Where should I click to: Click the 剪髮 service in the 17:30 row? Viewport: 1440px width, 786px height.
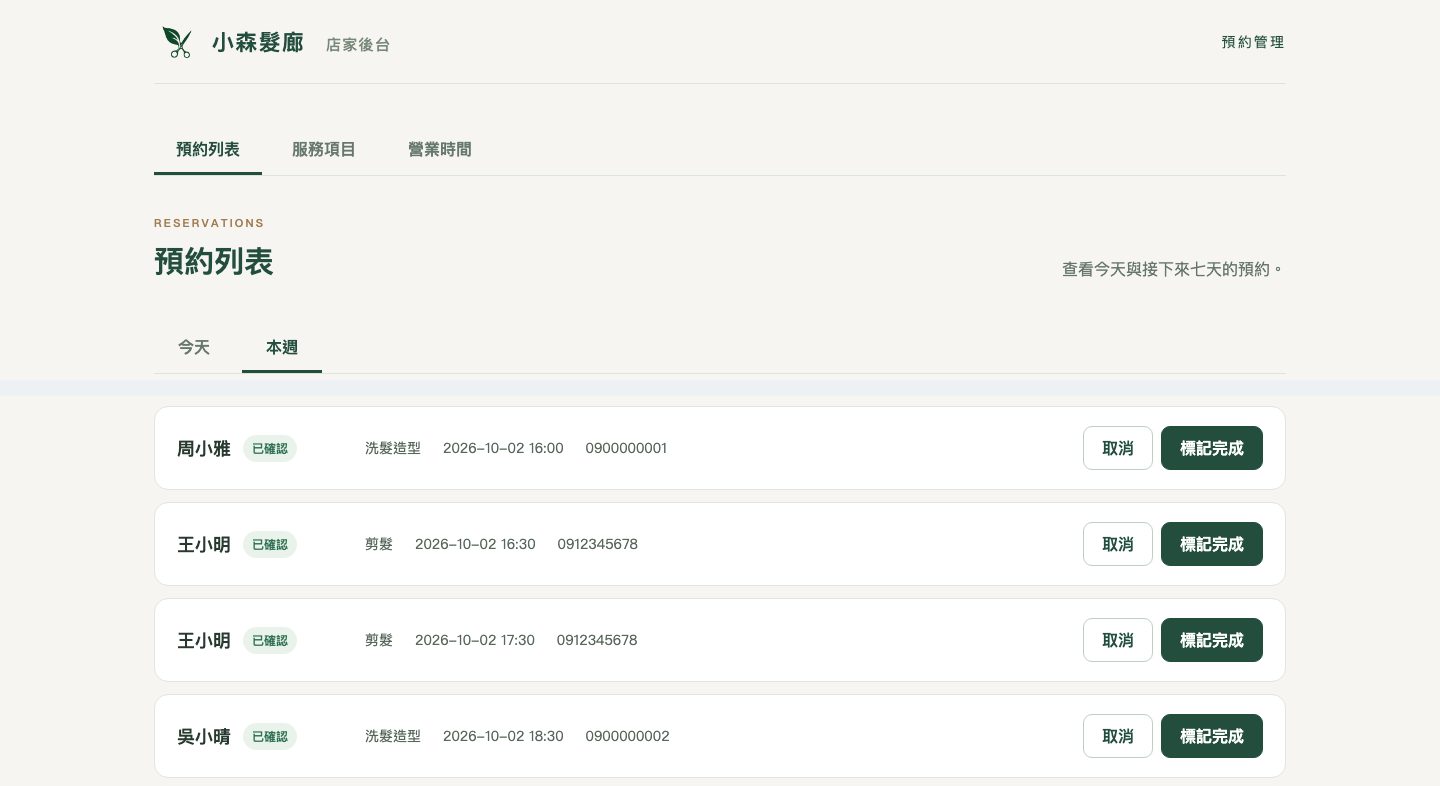pyautogui.click(x=379, y=640)
